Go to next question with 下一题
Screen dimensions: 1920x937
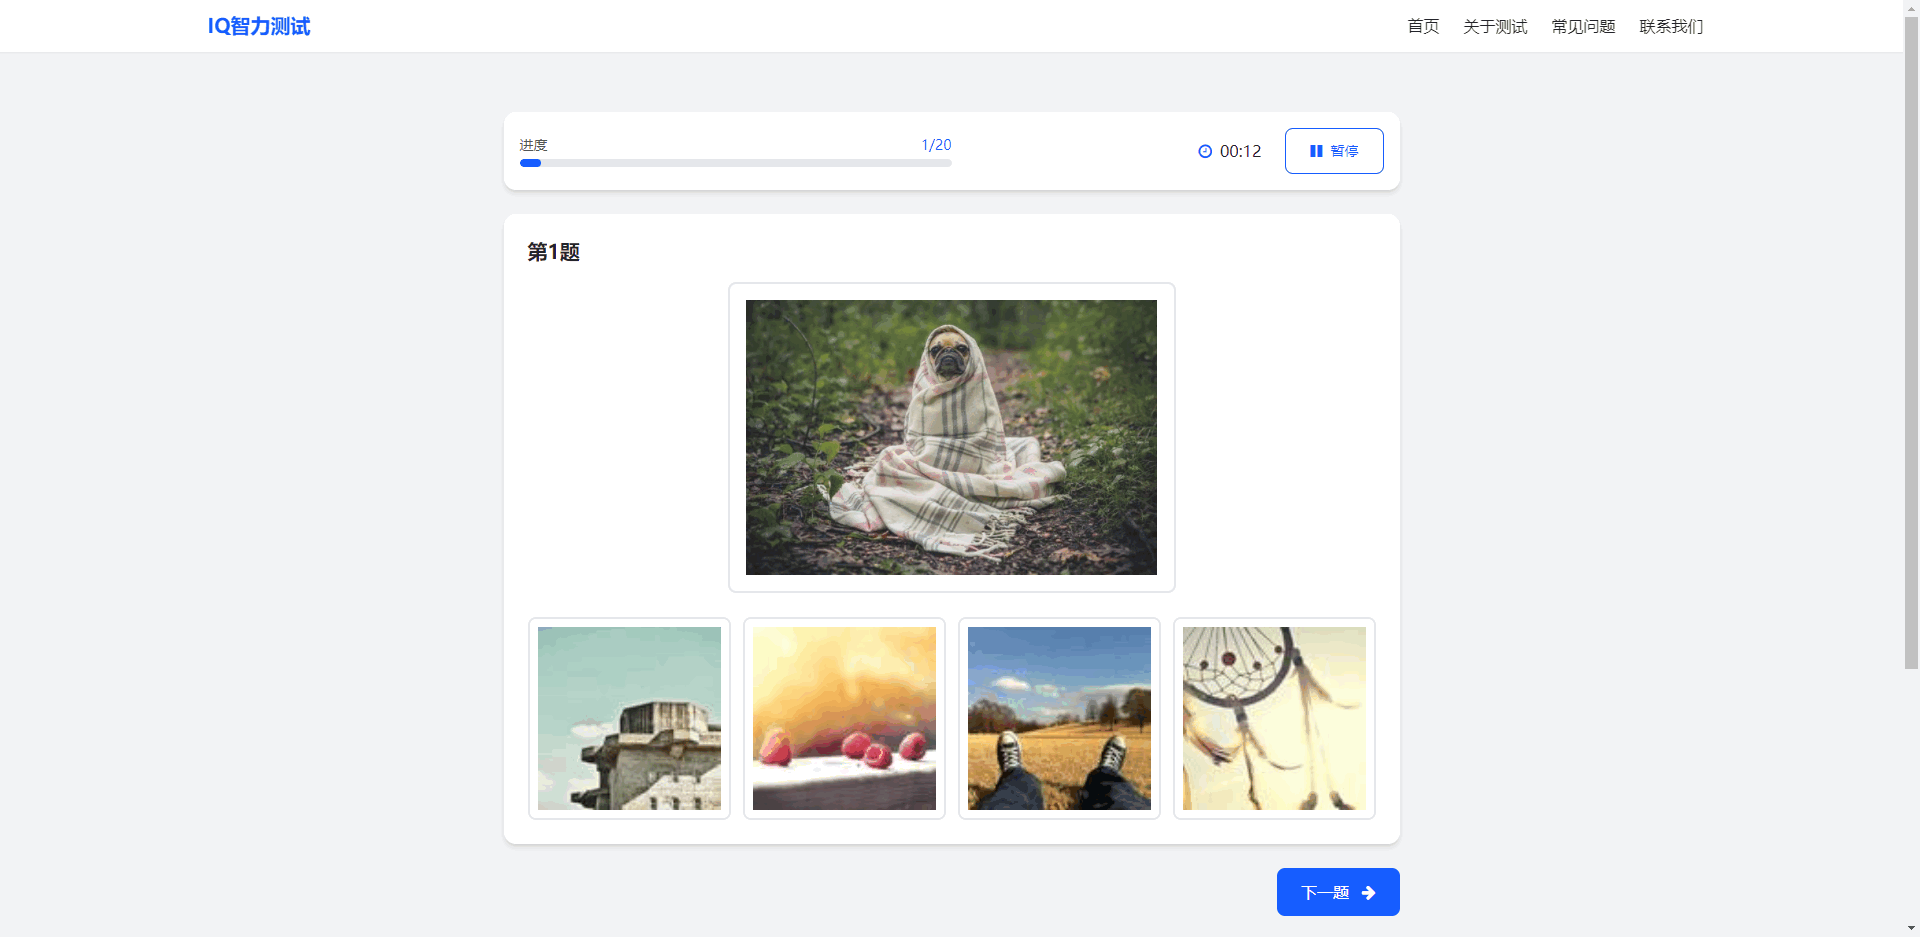tap(1338, 892)
